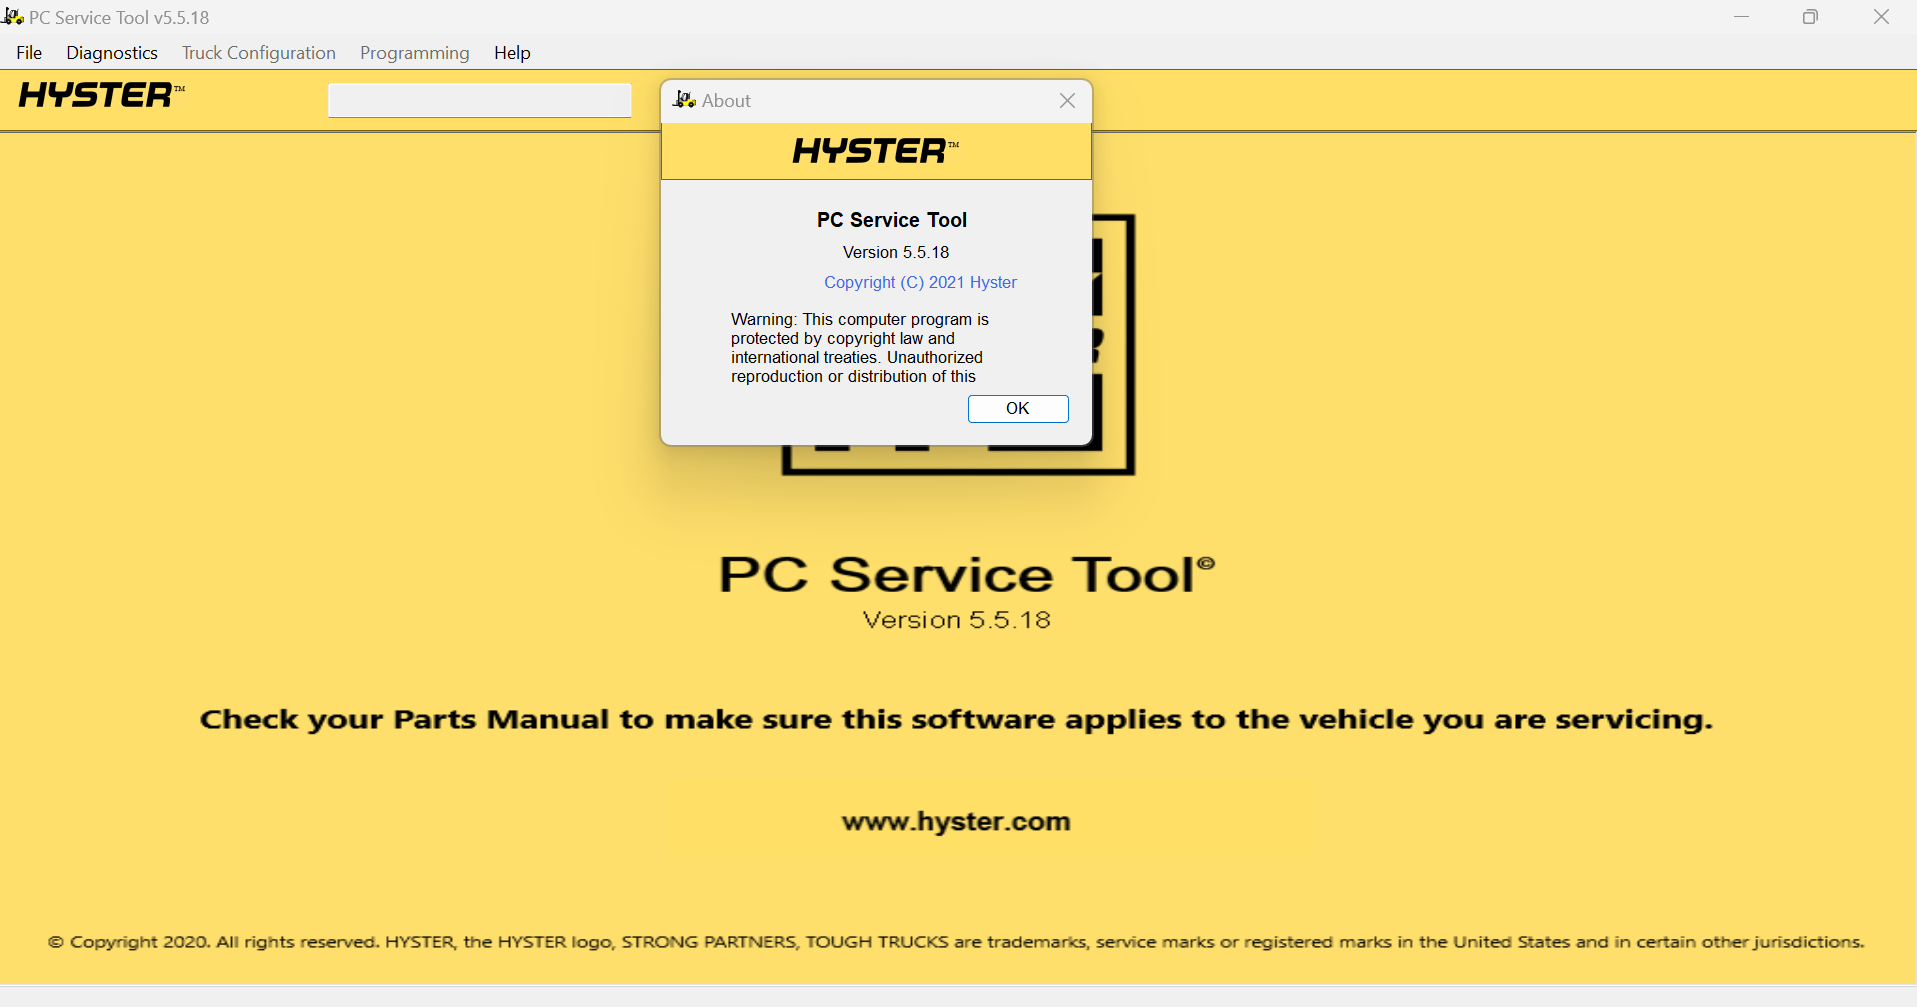Open the Help menu
This screenshot has height=1007, width=1917.
512,53
